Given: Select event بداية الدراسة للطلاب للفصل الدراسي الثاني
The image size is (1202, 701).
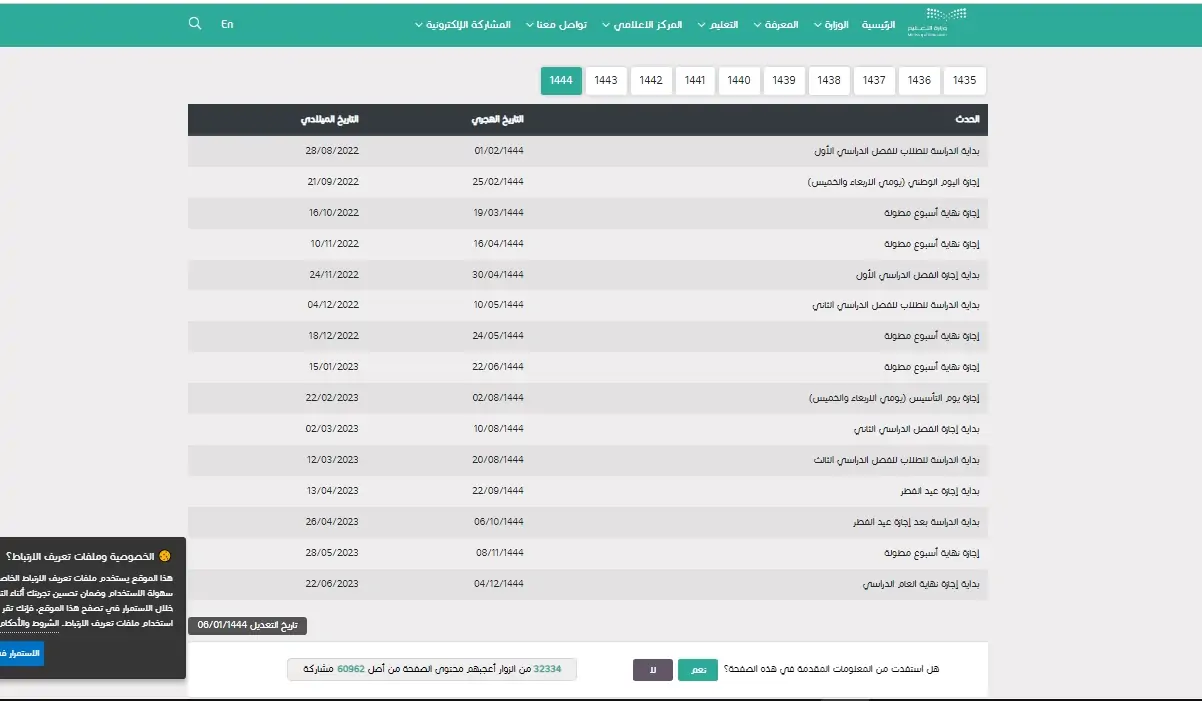Looking at the screenshot, I should [x=896, y=305].
